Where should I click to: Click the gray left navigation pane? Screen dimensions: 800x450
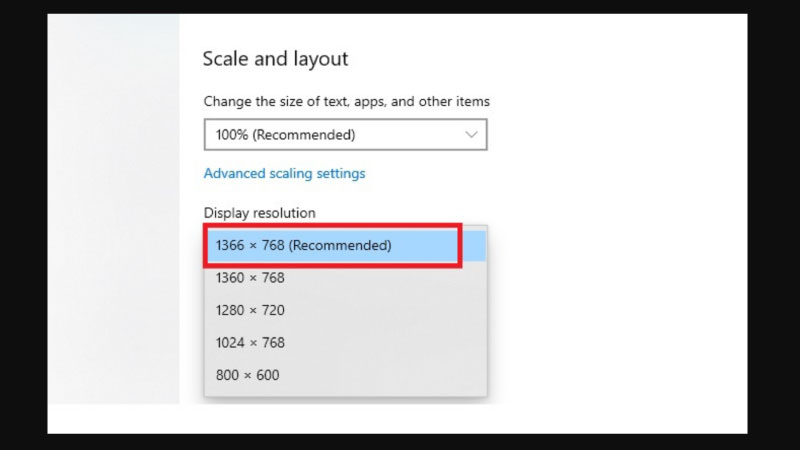coord(112,200)
